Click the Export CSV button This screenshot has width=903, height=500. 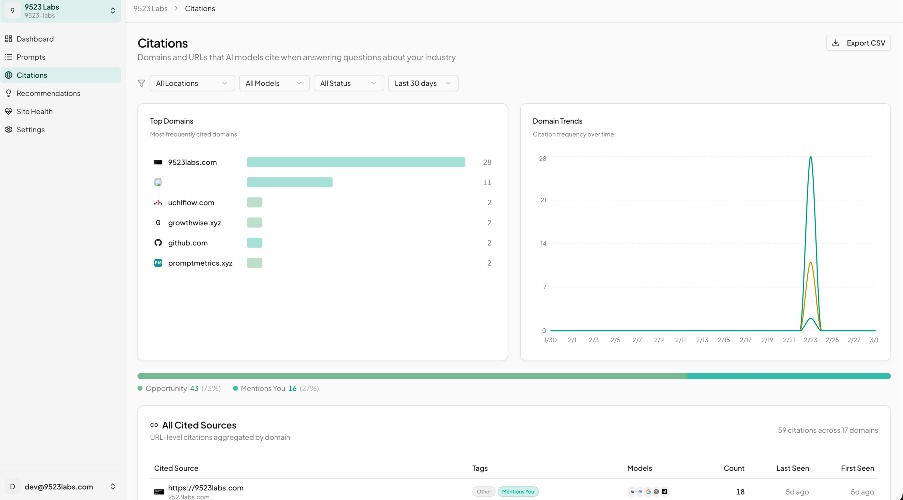pyautogui.click(x=858, y=43)
